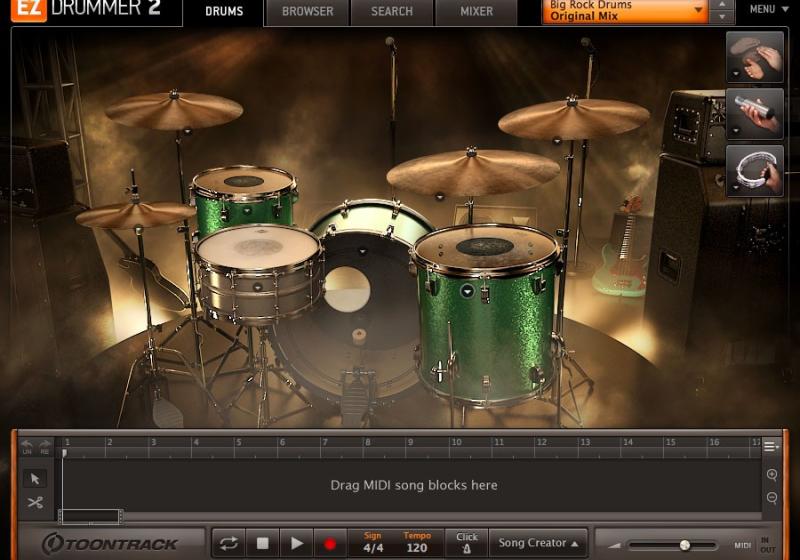Click the master volume slider knob
Screen dimensions: 800x560
685,545
